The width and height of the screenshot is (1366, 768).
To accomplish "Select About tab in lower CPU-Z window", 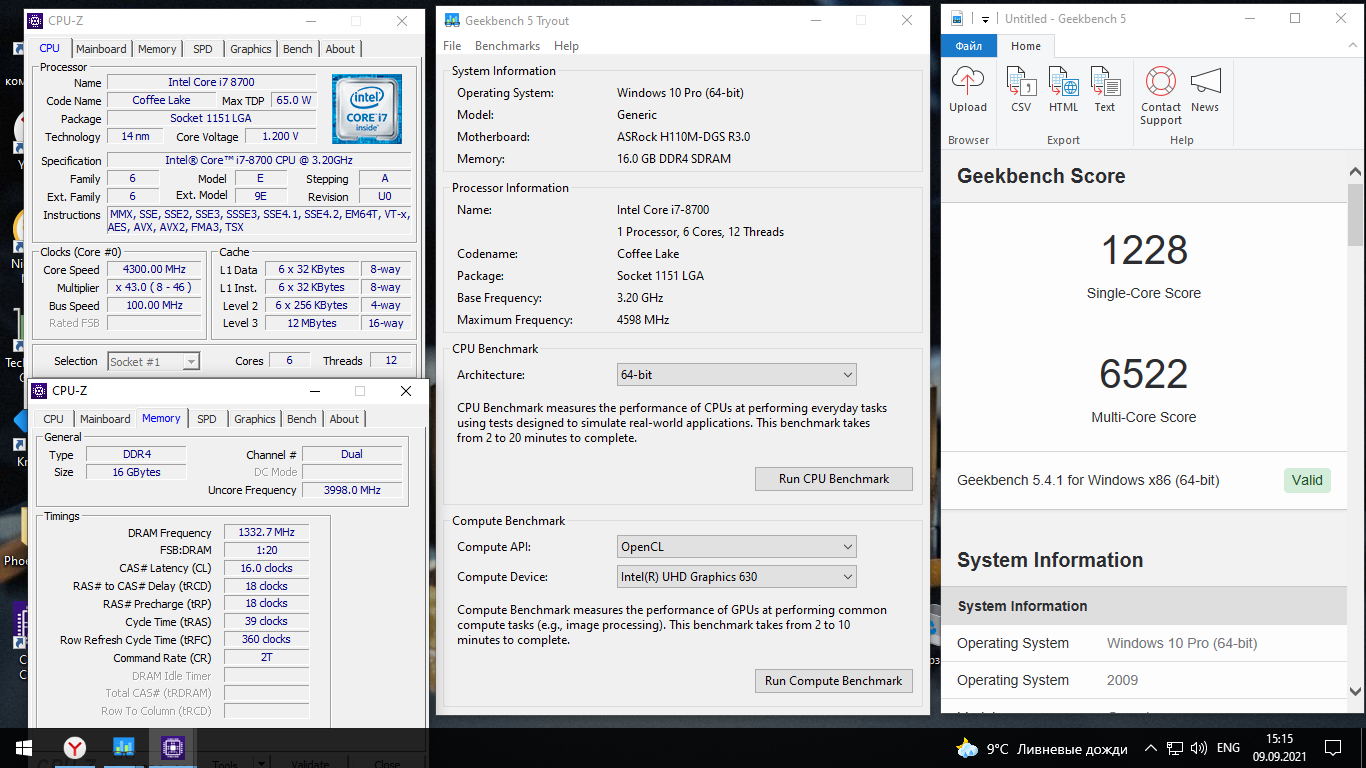I will pos(344,419).
